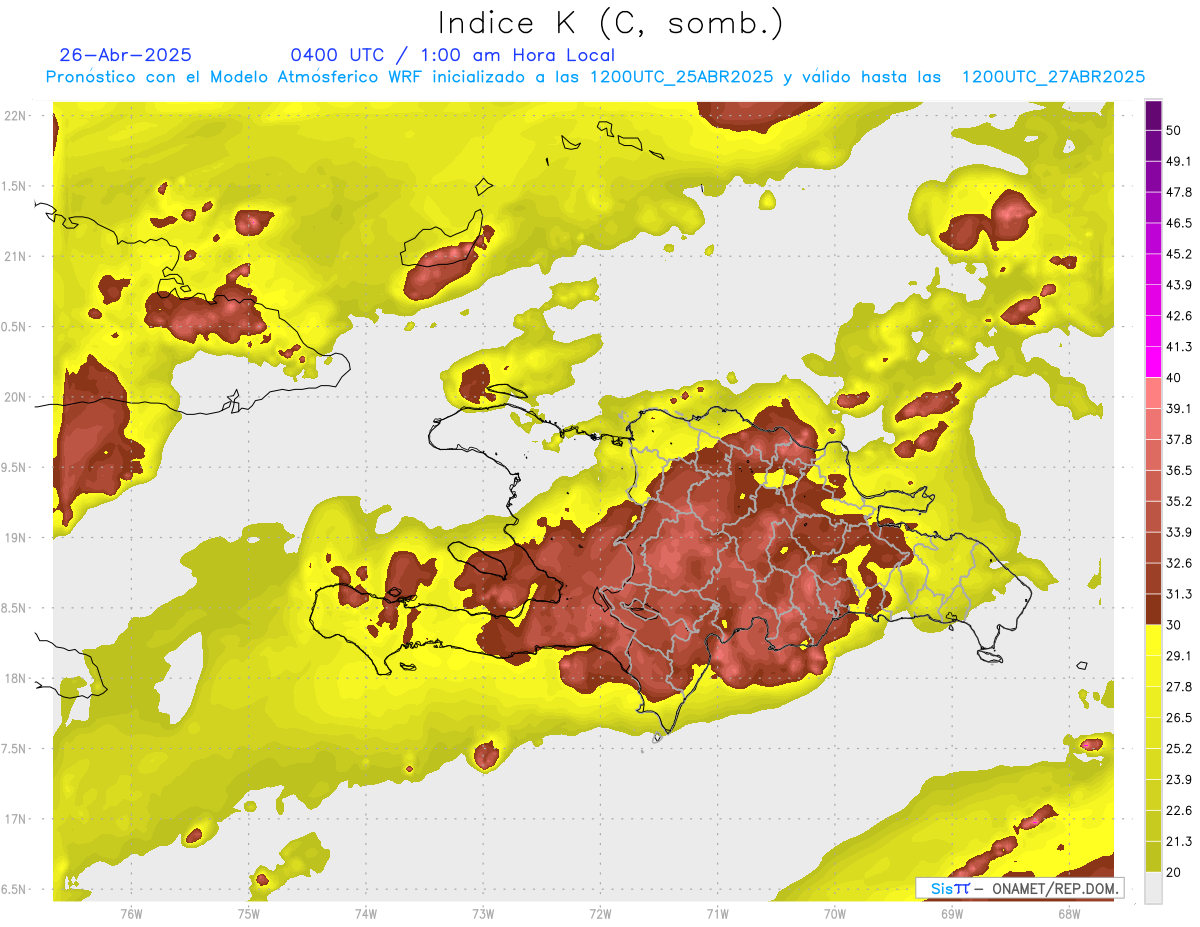The image size is (1200, 927).
Task: Click the '17N' latitude label
Action: (x=15, y=819)
